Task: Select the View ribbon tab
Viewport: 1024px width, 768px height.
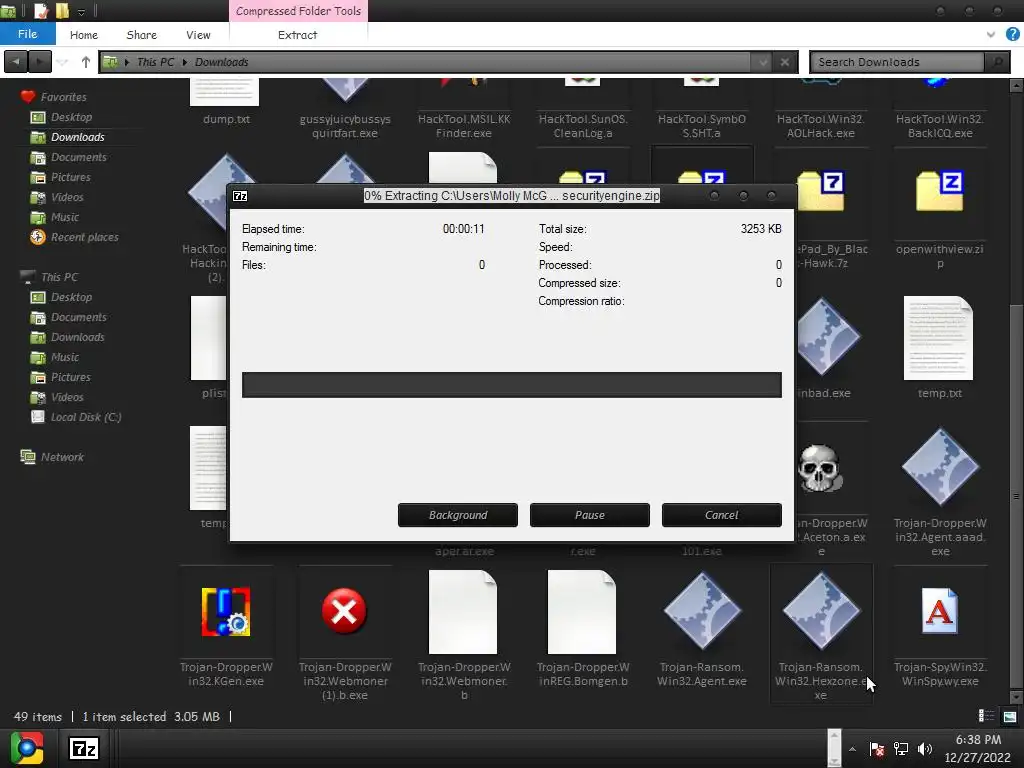Action: tap(198, 35)
